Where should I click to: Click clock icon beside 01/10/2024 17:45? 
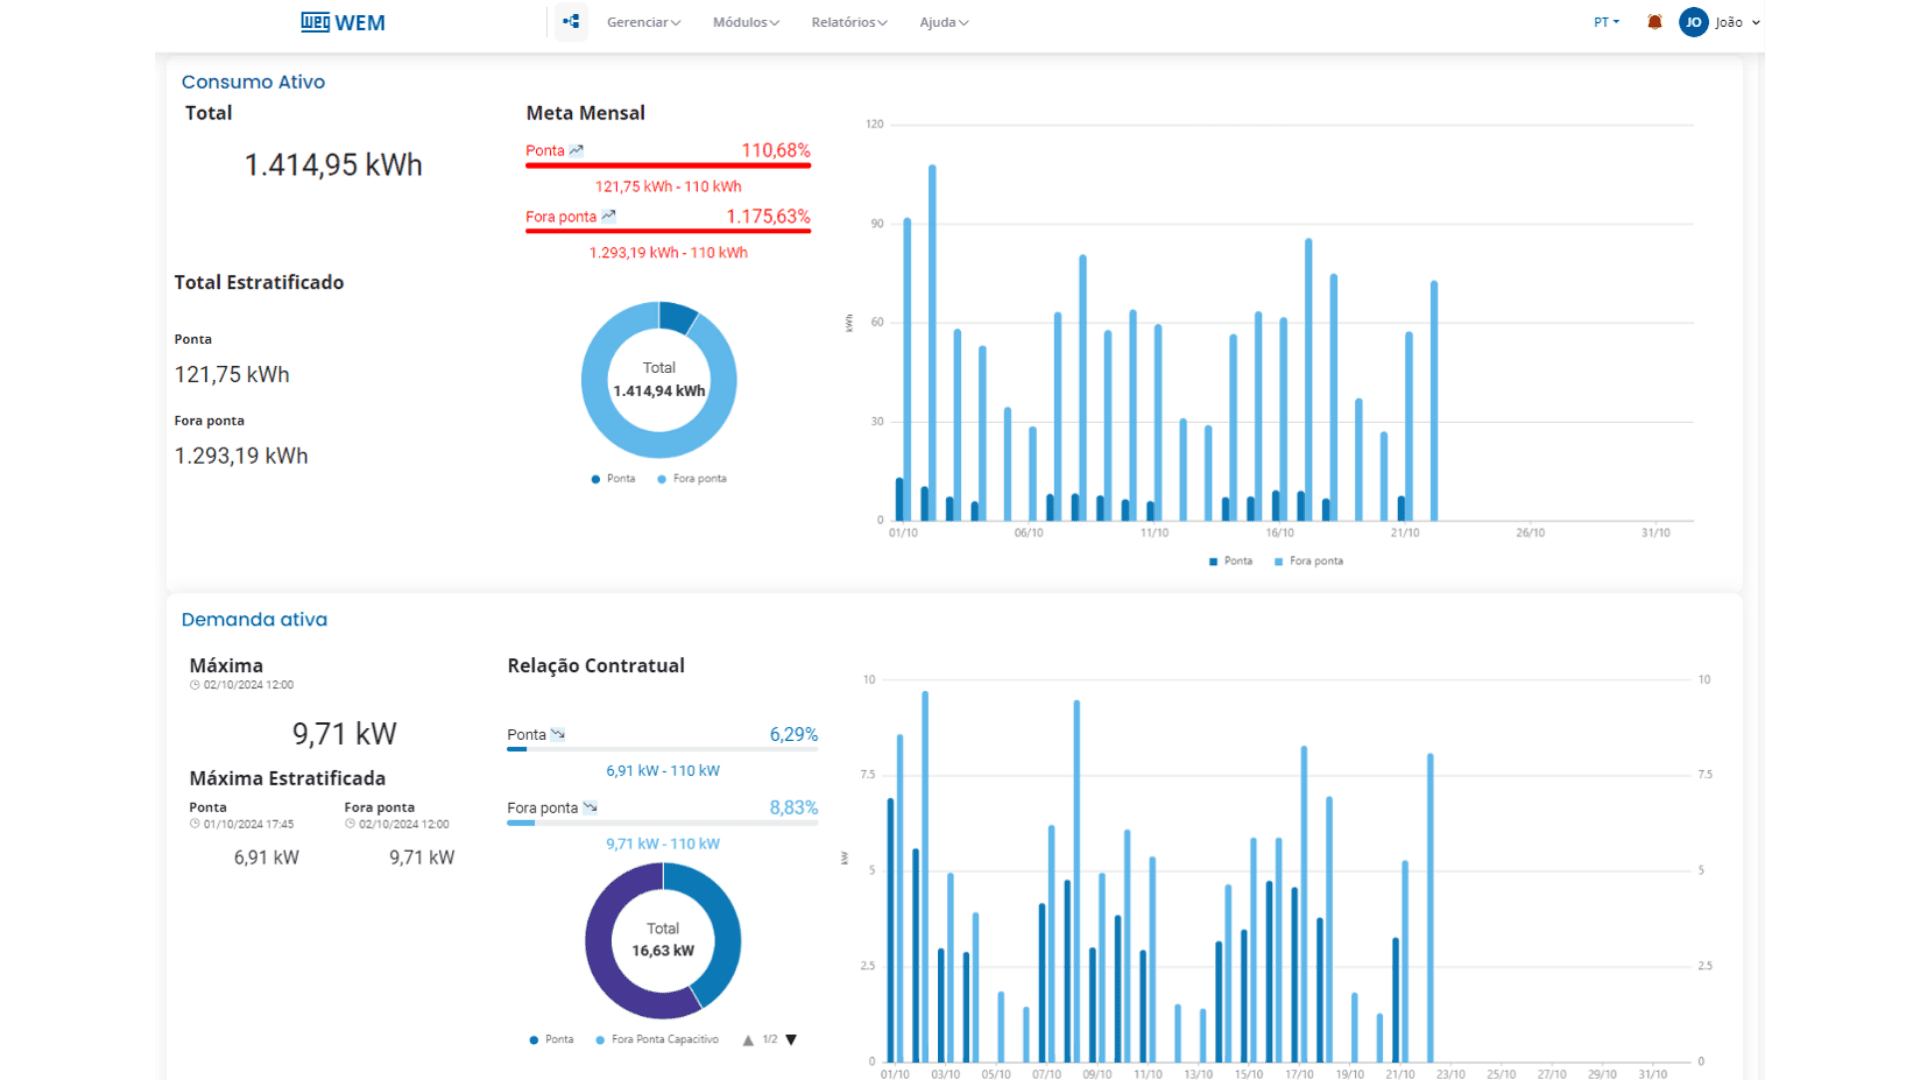click(195, 824)
